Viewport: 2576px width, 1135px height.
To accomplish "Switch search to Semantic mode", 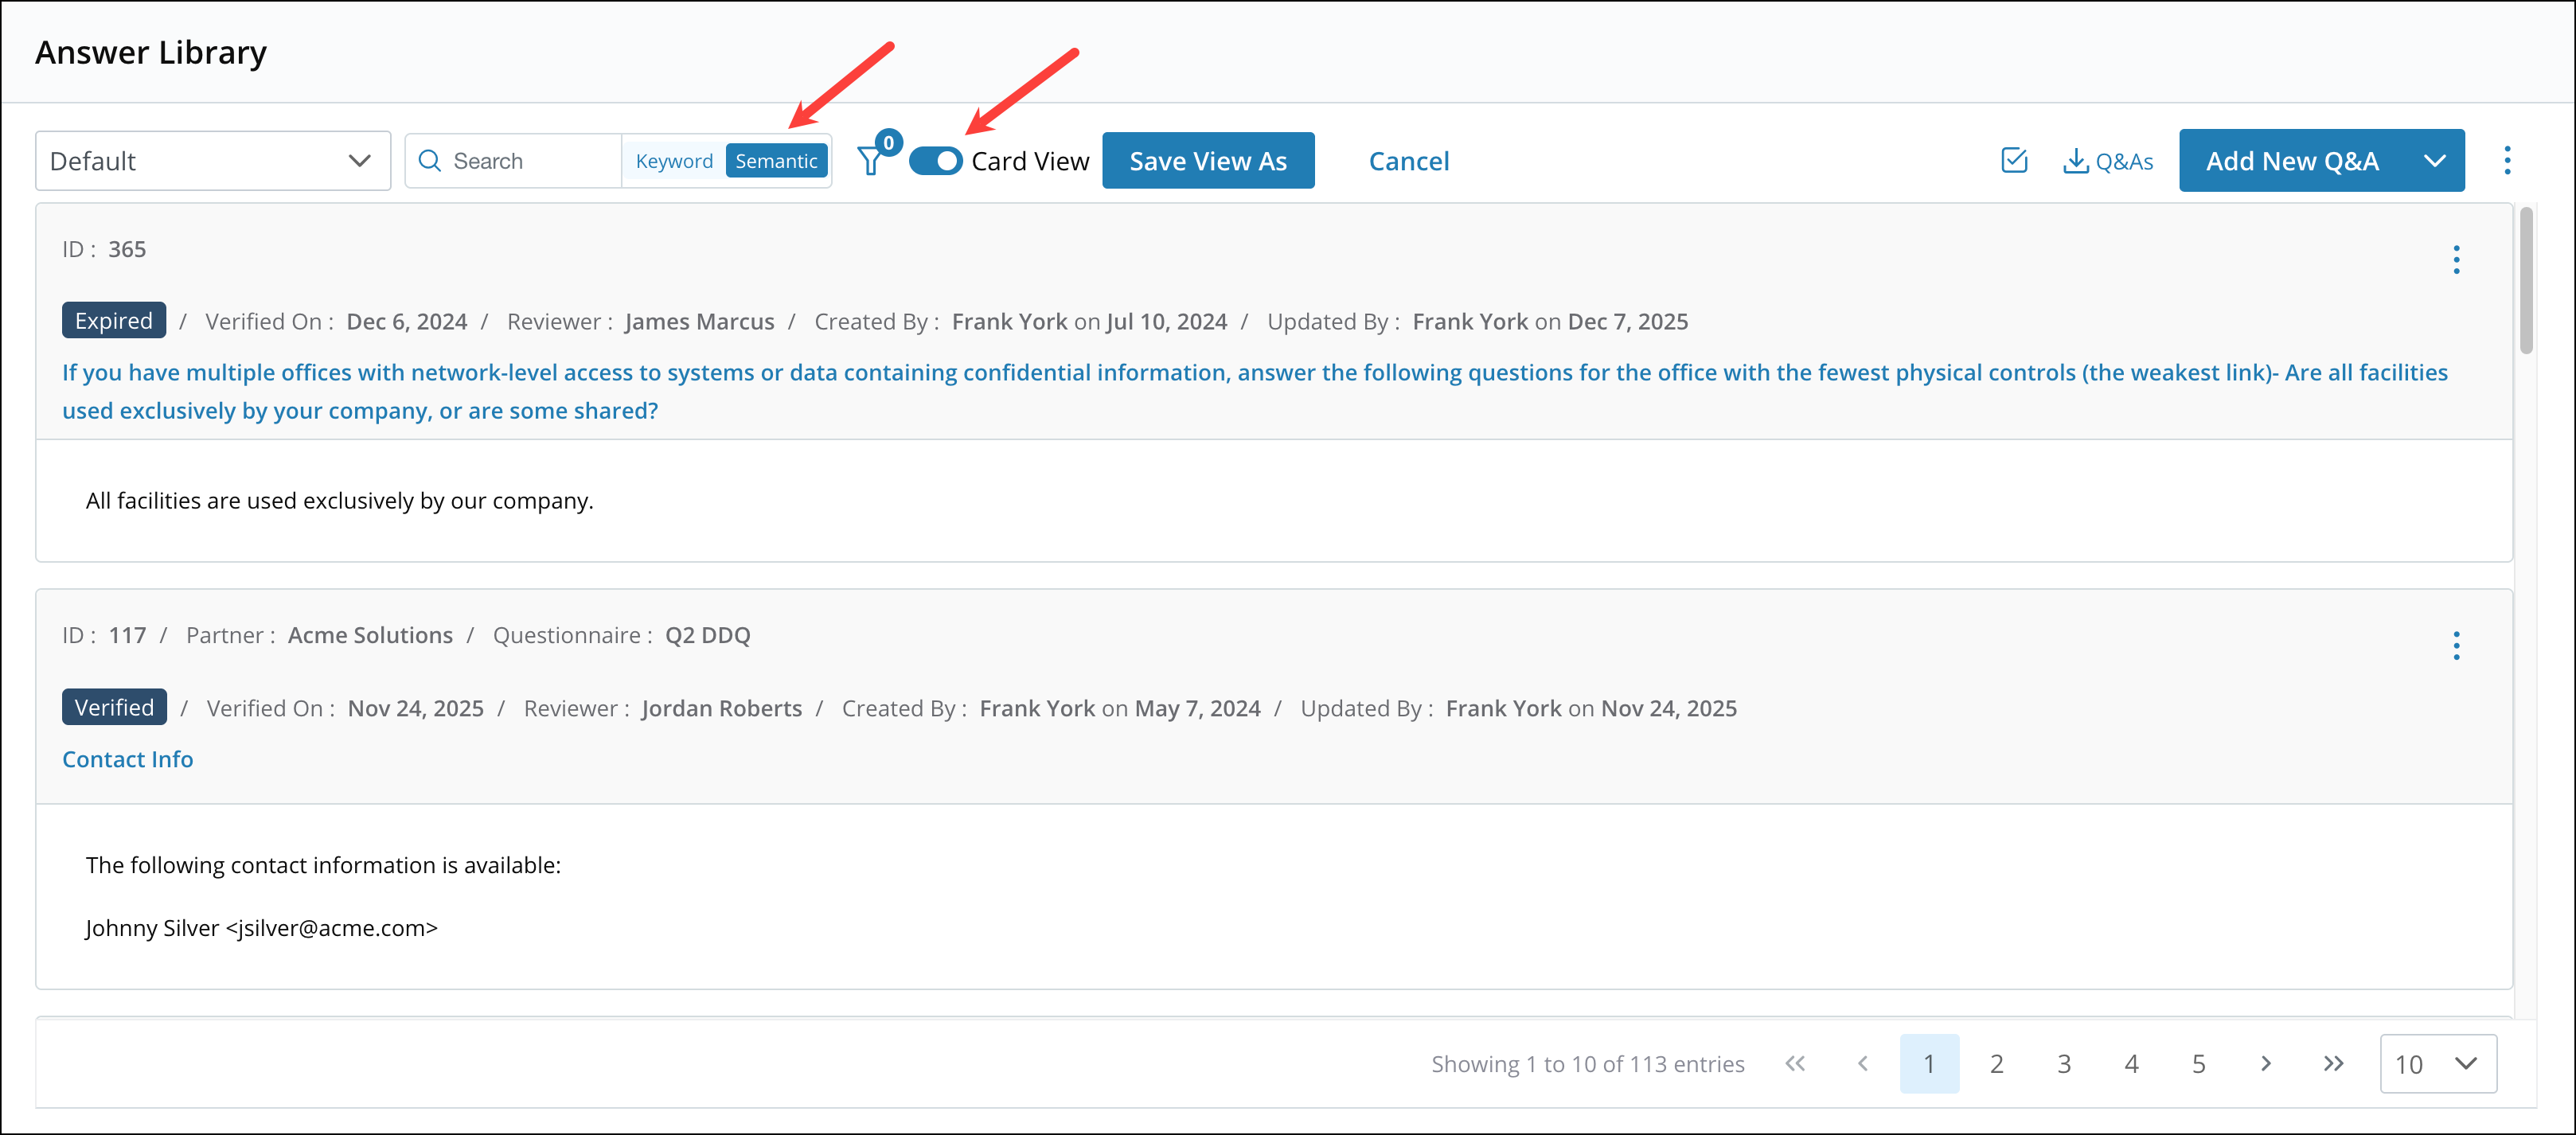I will click(777, 160).
